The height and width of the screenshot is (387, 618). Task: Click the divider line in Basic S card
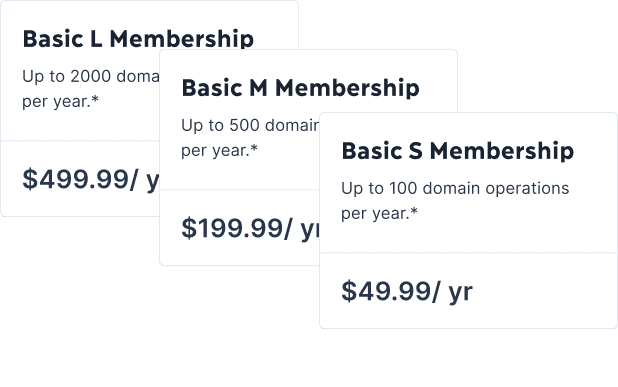[x=468, y=253]
